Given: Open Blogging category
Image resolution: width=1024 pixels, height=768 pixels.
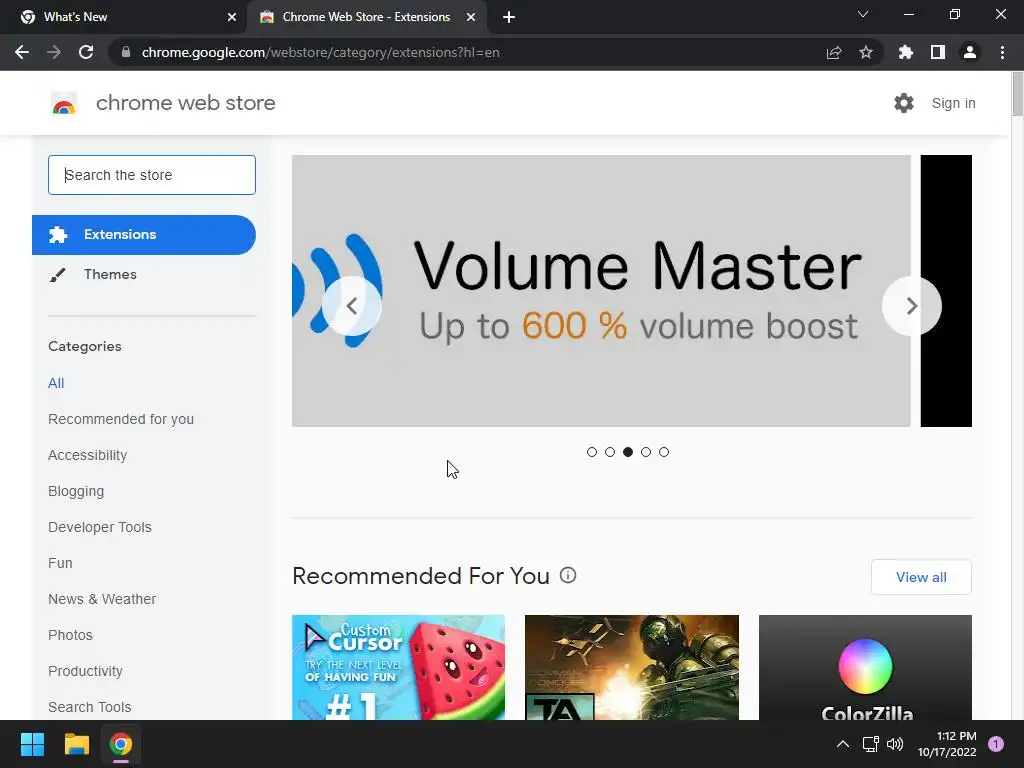Looking at the screenshot, I should pos(76,491).
